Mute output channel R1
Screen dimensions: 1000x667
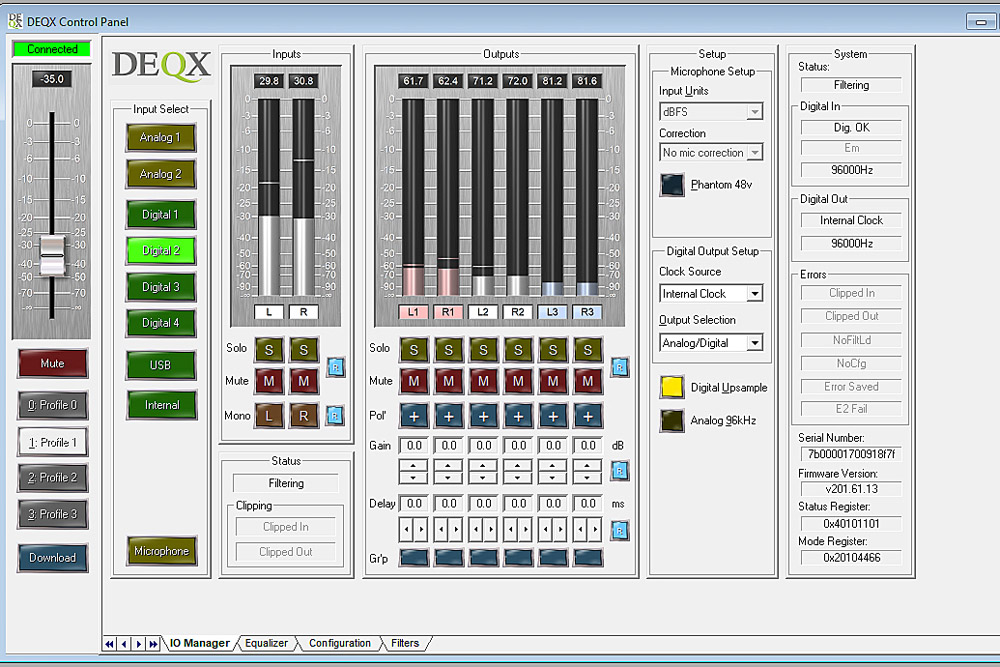tap(449, 381)
